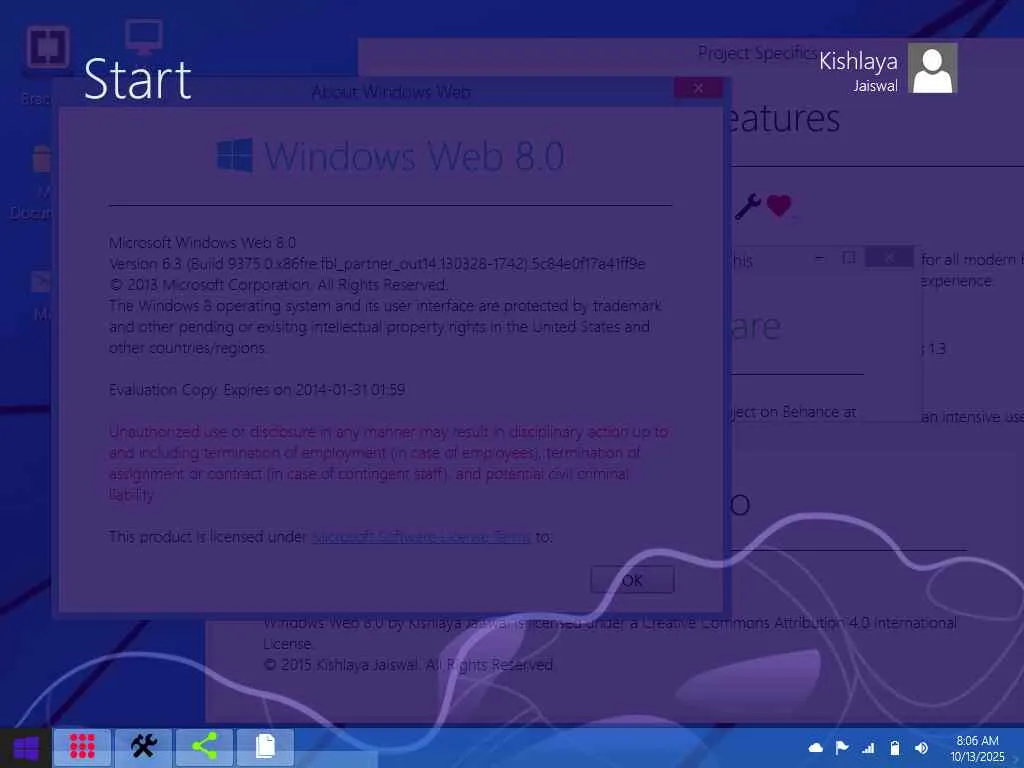Viewport: 1024px width, 768px height.
Task: Check the cloud icon in system tray
Action: tap(815, 748)
